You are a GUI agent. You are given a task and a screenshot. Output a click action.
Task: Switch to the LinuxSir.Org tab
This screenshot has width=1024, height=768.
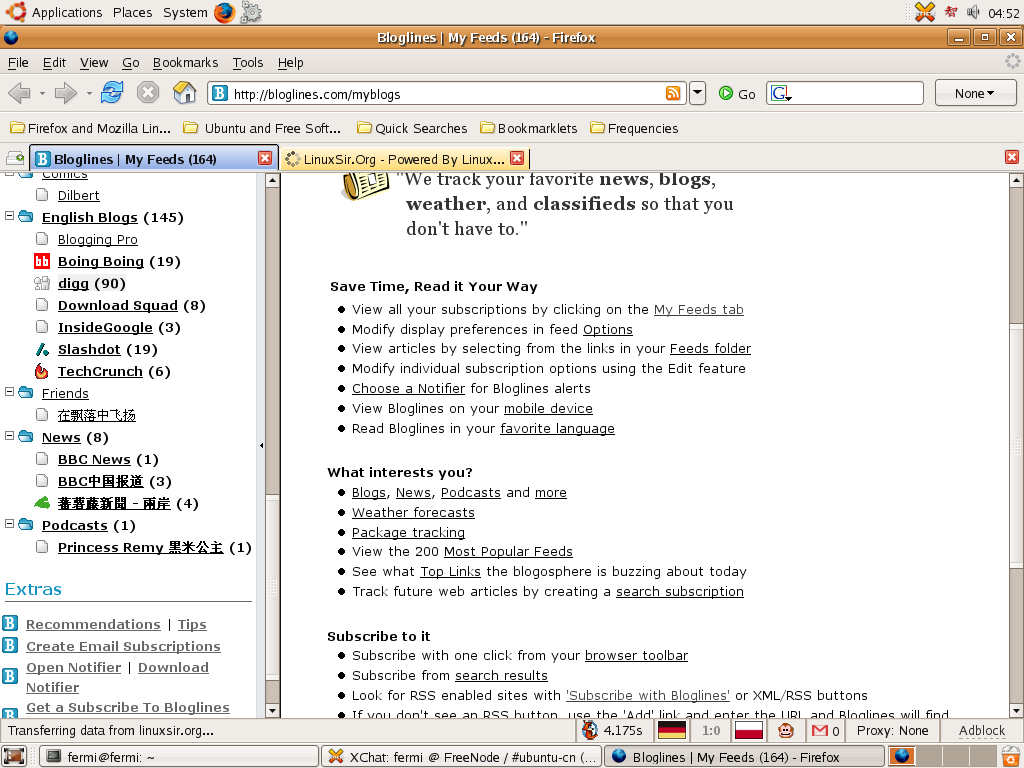tap(404, 159)
